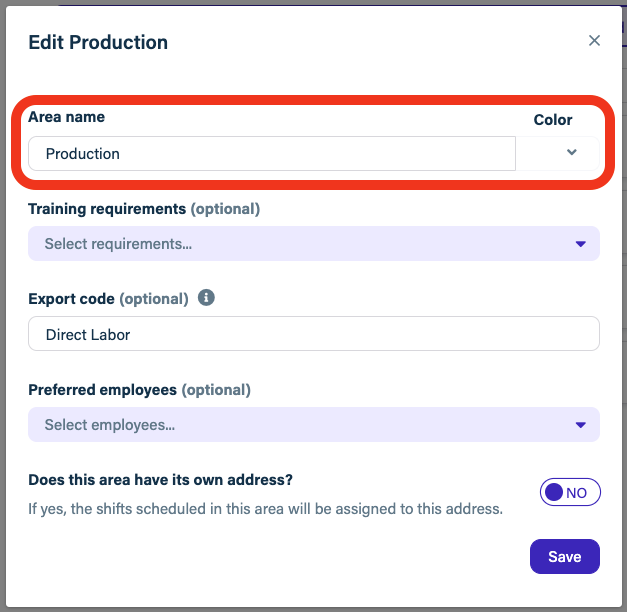Image resolution: width=627 pixels, height=612 pixels.
Task: Open the Select employees dropdown field
Action: pos(314,424)
